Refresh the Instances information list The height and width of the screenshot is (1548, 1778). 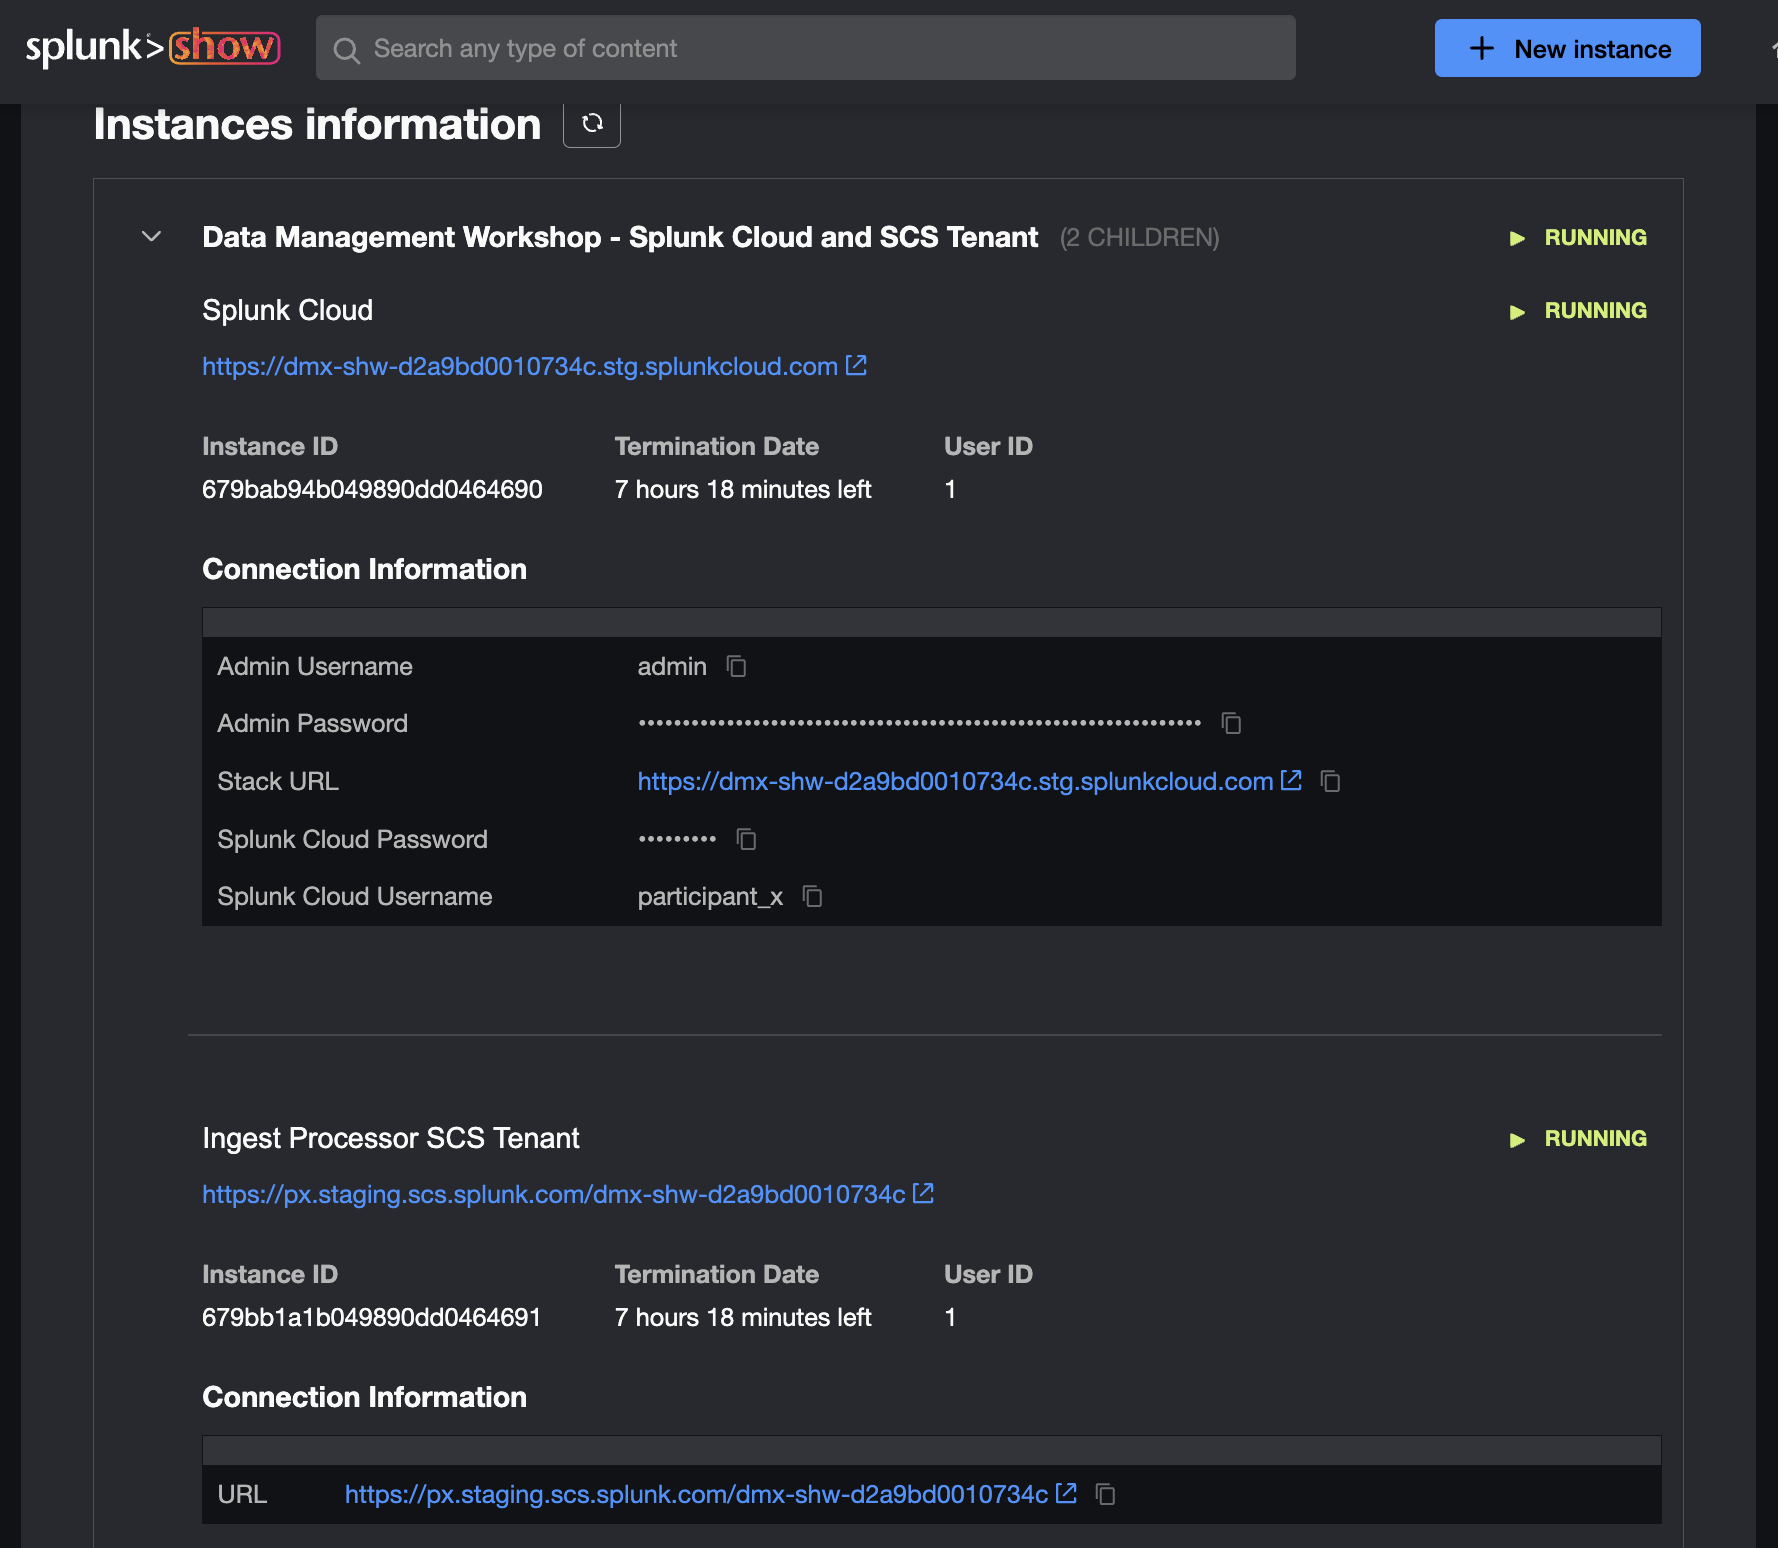tap(592, 124)
